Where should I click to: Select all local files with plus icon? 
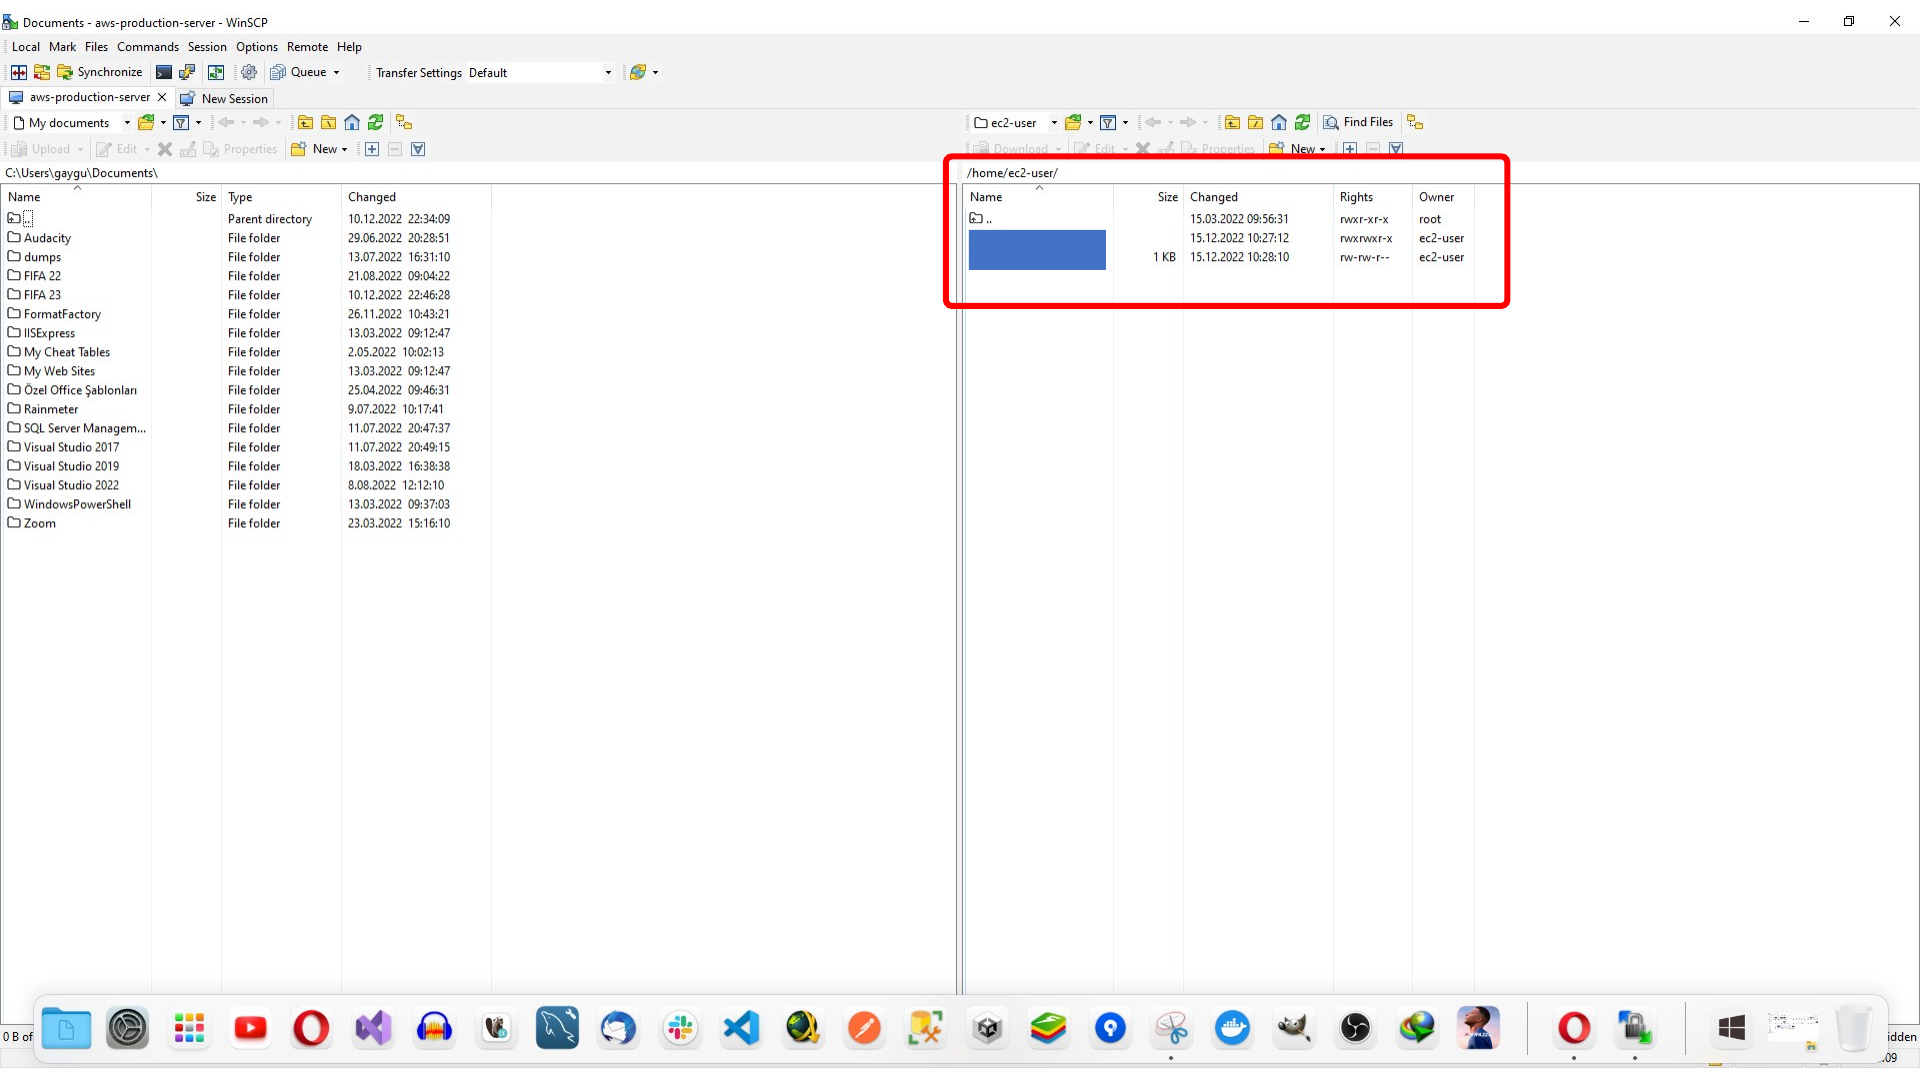coord(372,149)
